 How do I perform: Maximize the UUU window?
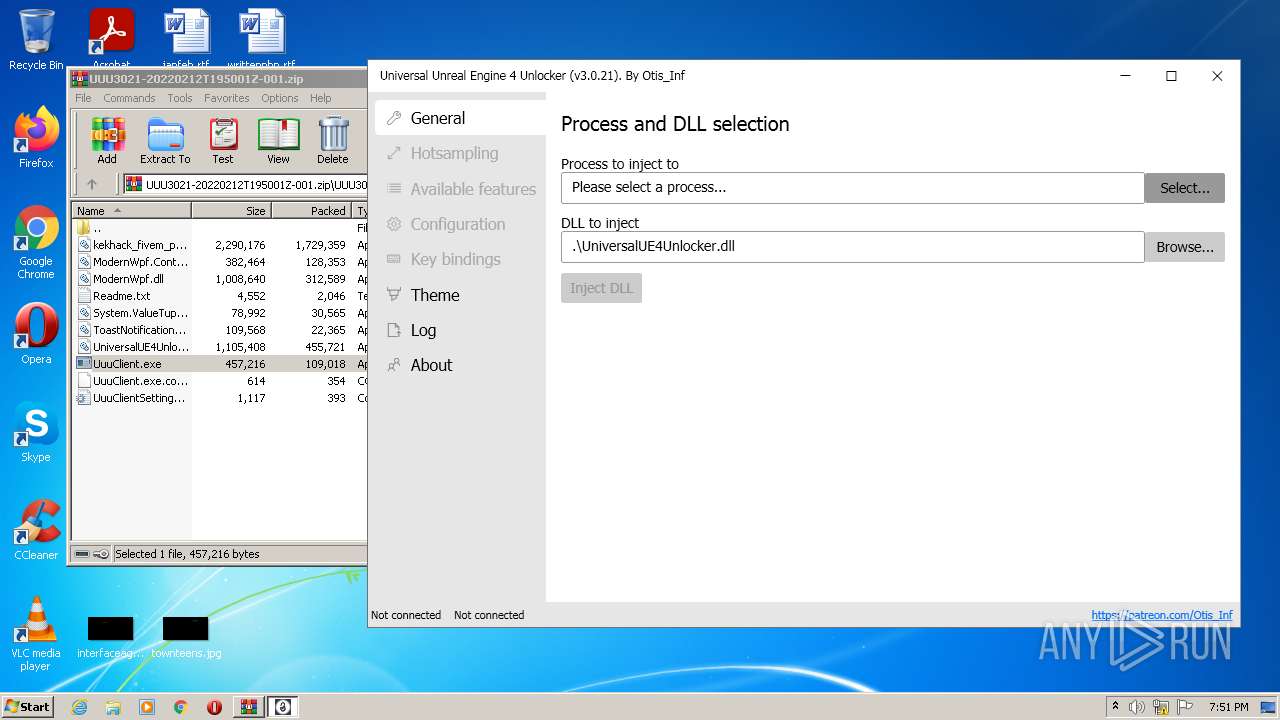pos(1171,76)
